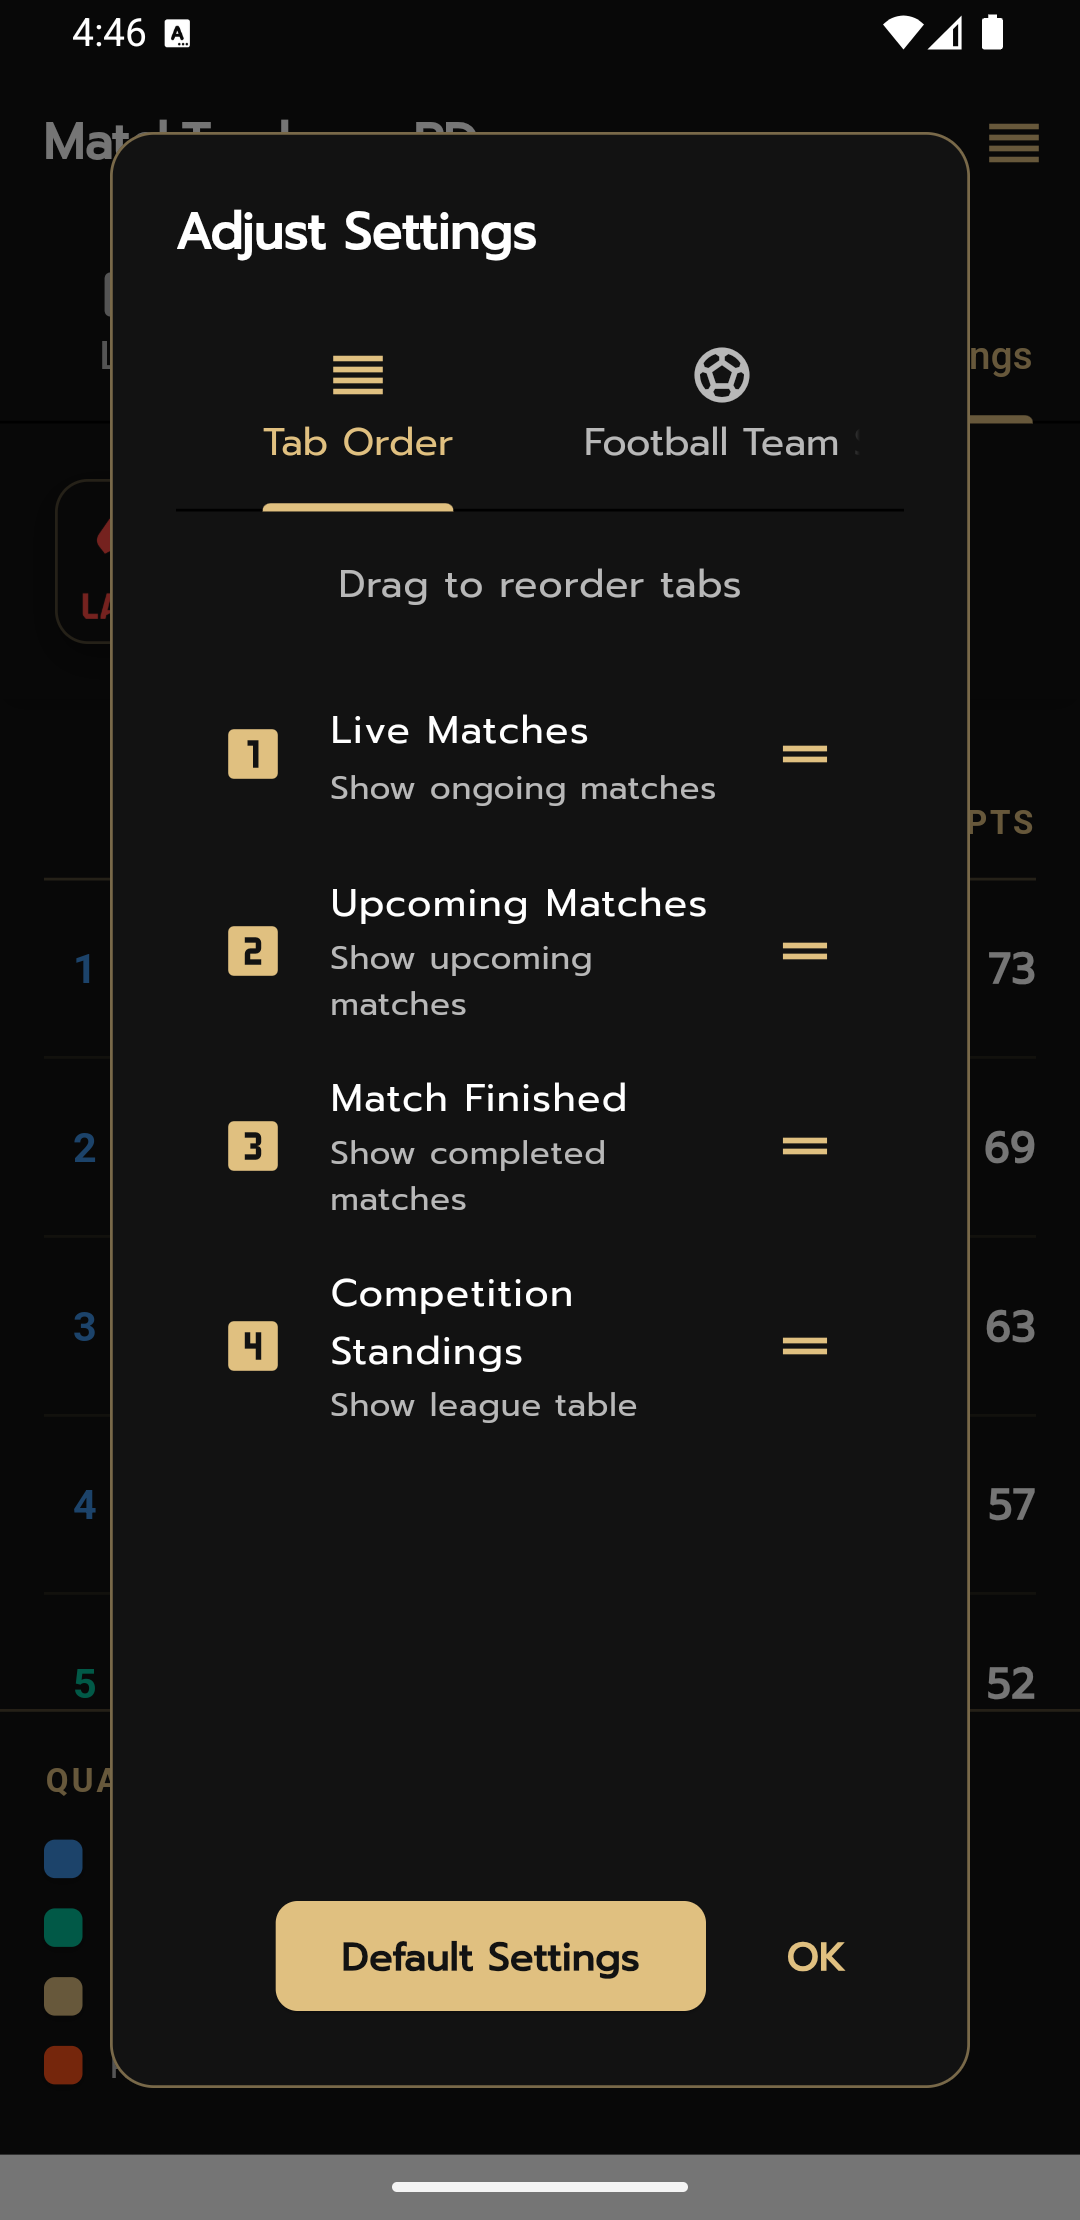Click the blue qualification color square

click(63, 1859)
